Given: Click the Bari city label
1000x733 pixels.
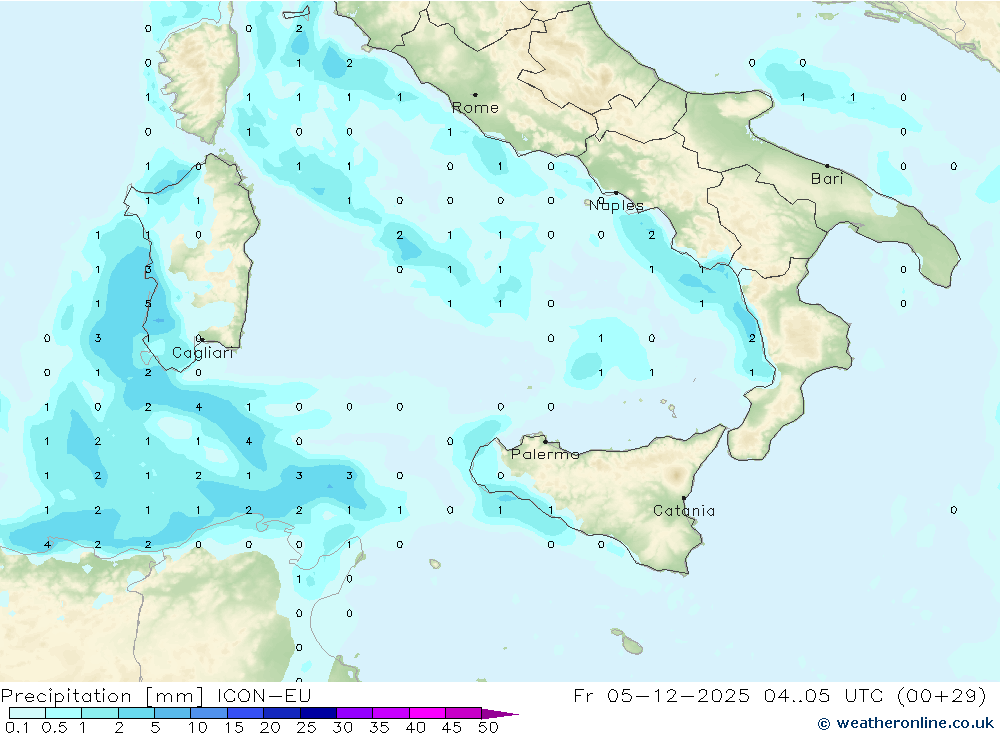Looking at the screenshot, I should [827, 179].
